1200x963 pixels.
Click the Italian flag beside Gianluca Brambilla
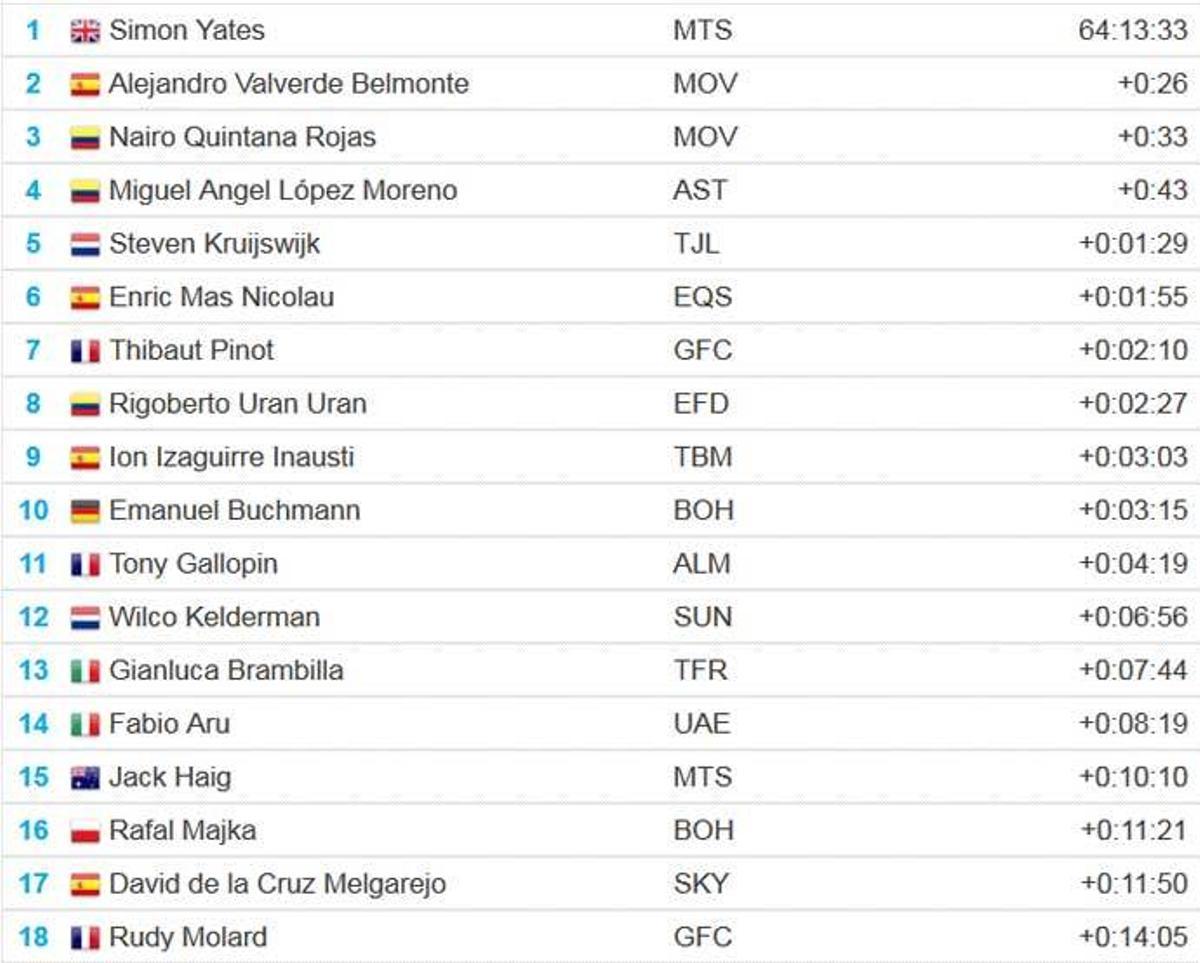point(85,671)
